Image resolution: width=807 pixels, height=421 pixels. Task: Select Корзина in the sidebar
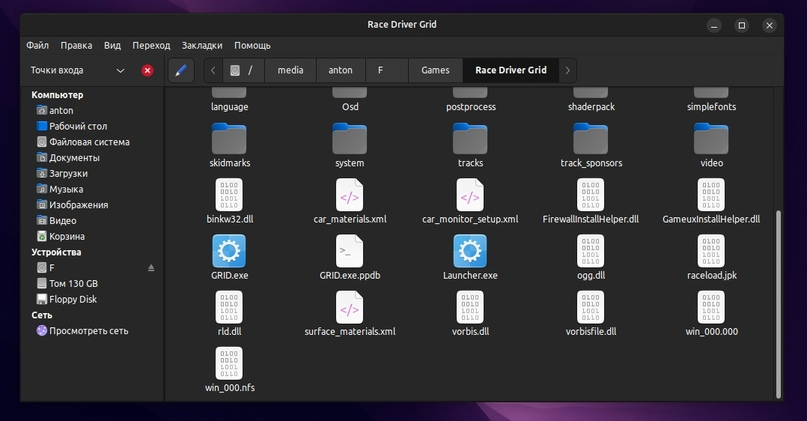[x=67, y=236]
